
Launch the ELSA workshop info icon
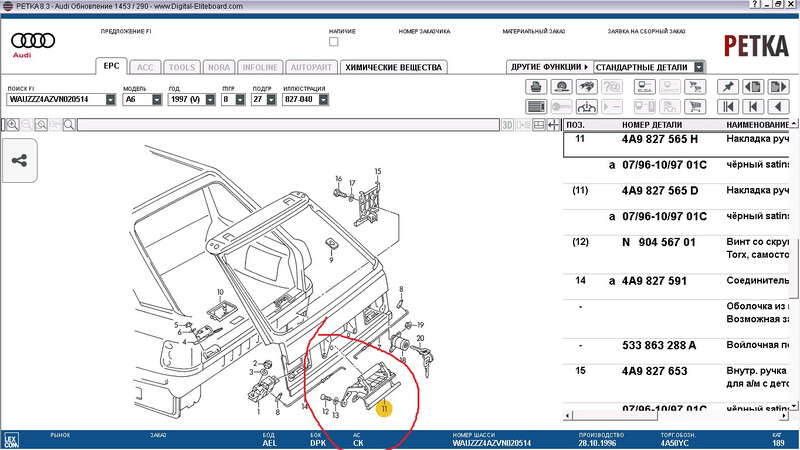coord(644,87)
